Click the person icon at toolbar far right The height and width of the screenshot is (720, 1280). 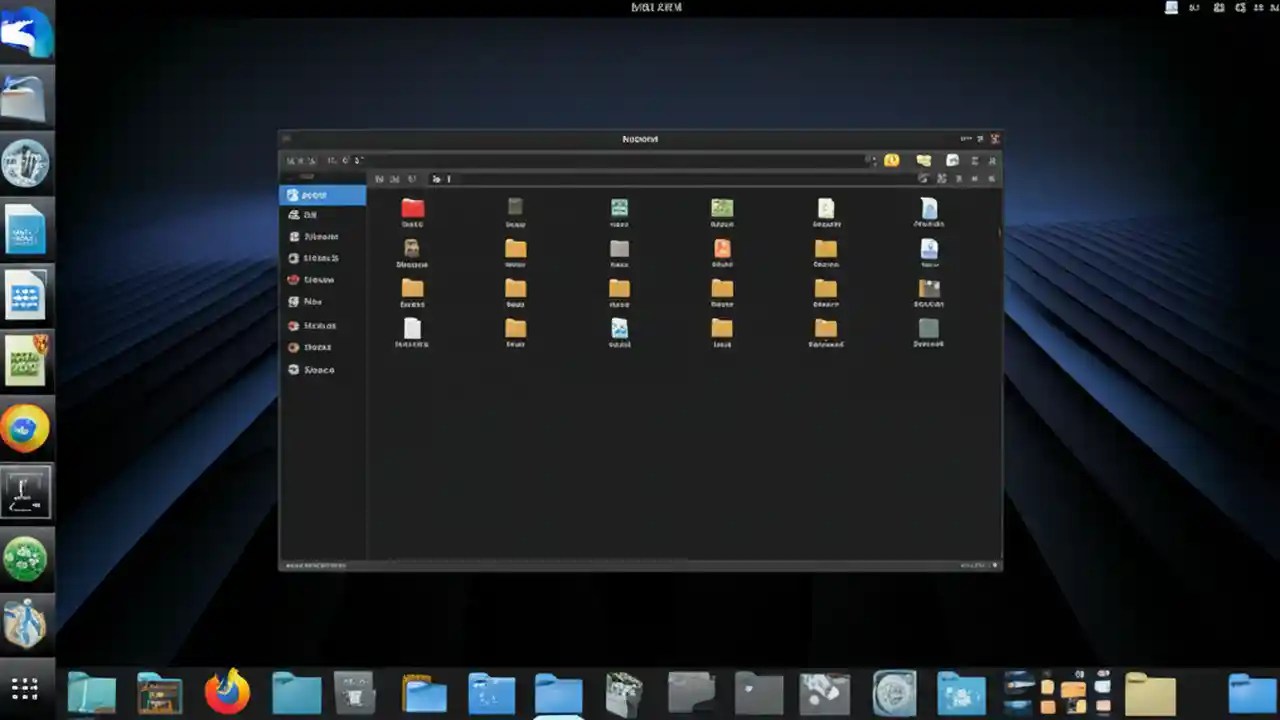(993, 160)
